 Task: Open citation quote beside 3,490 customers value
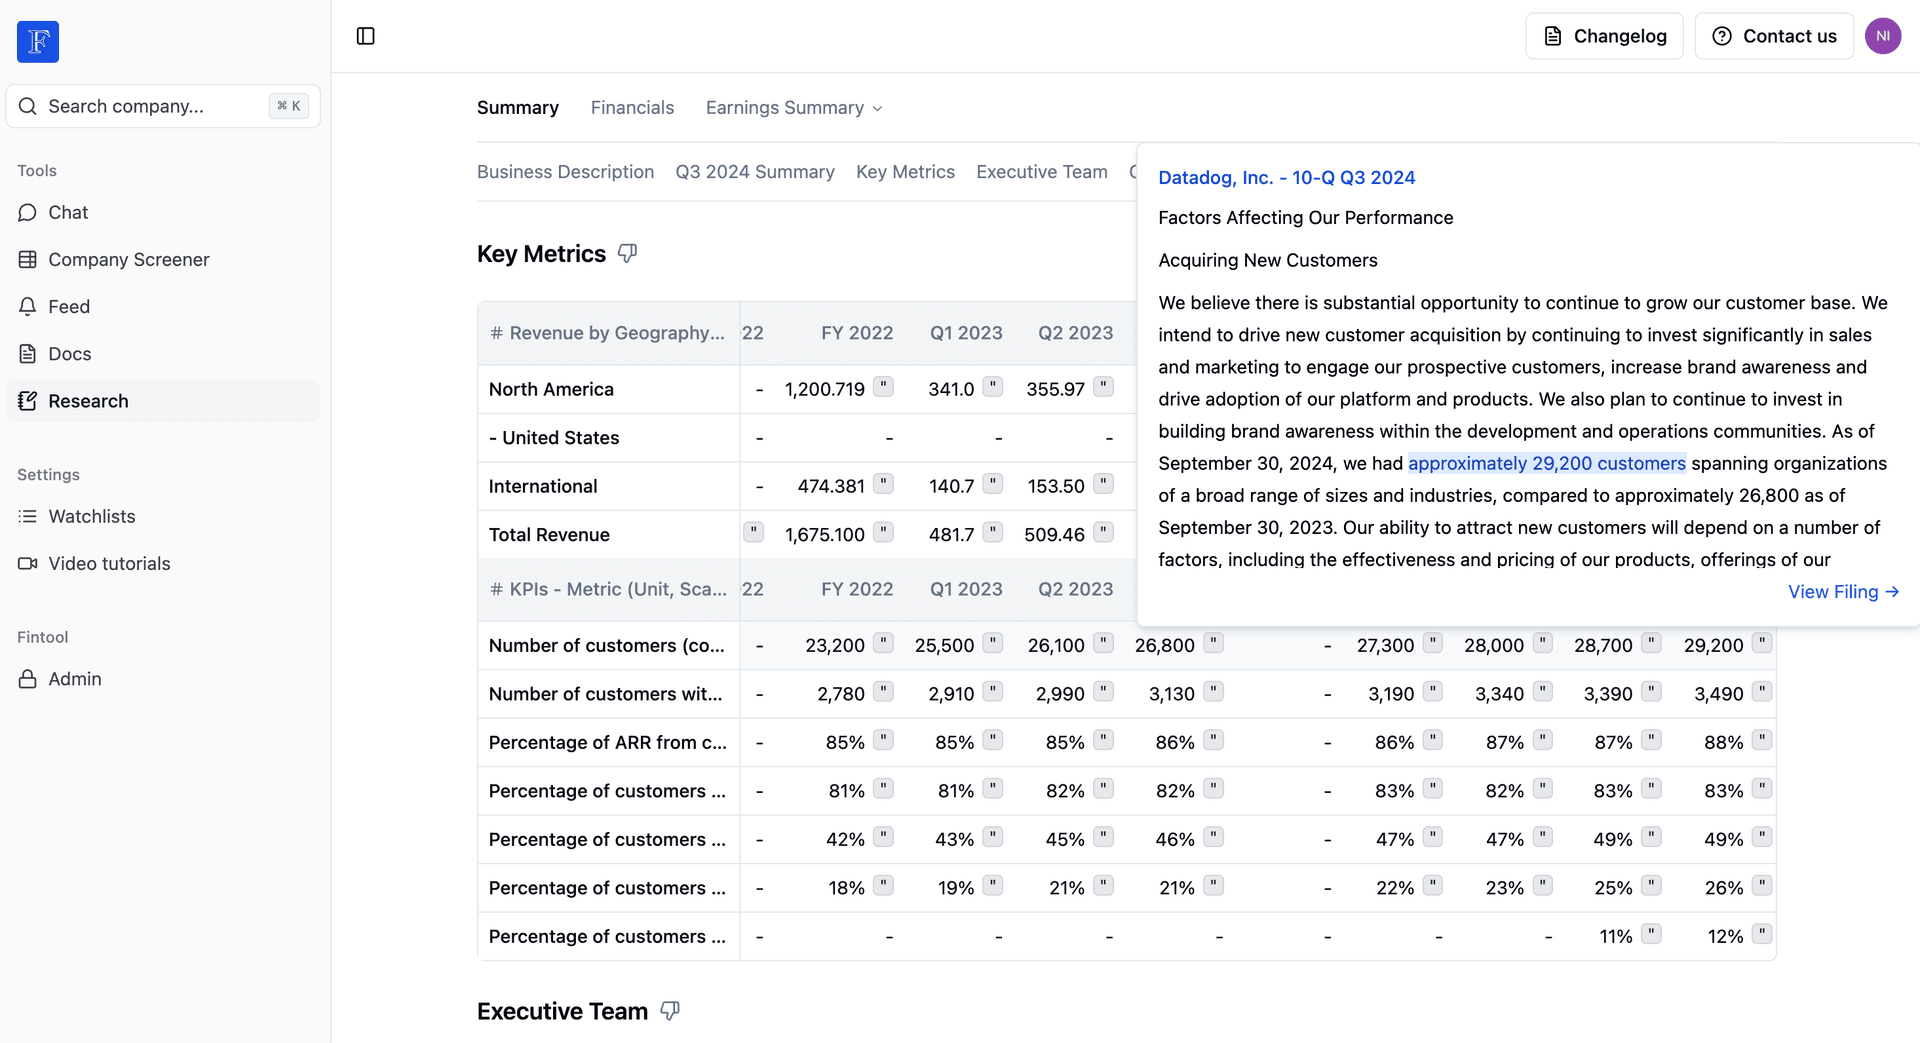1762,691
